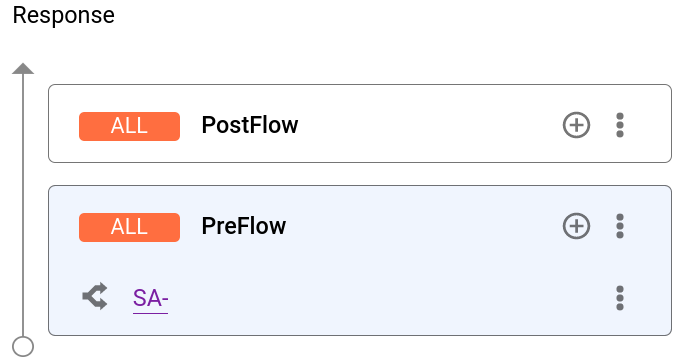Image resolution: width=678 pixels, height=362 pixels.
Task: Open the SA- policy link
Action: [x=150, y=298]
